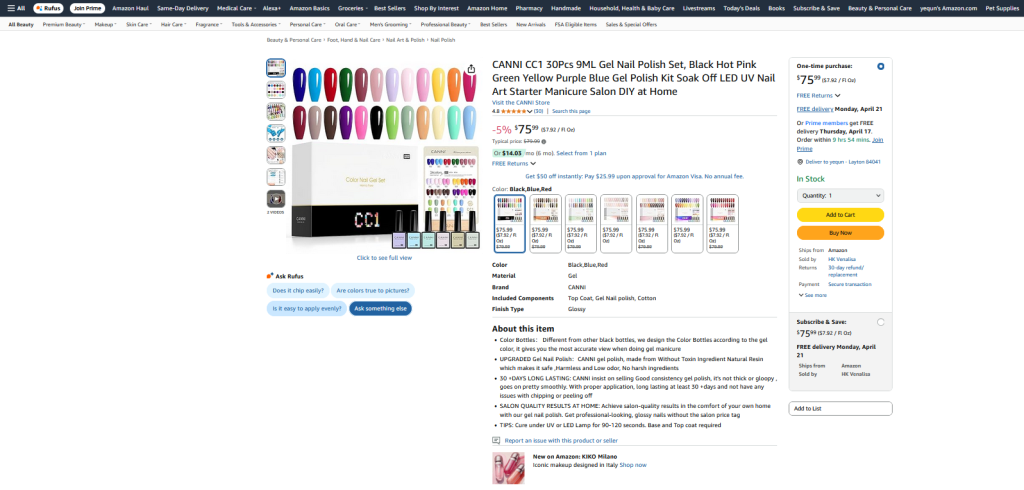Expand the See more seller details
Screen dimensions: 1024x490
pyautogui.click(x=812, y=295)
